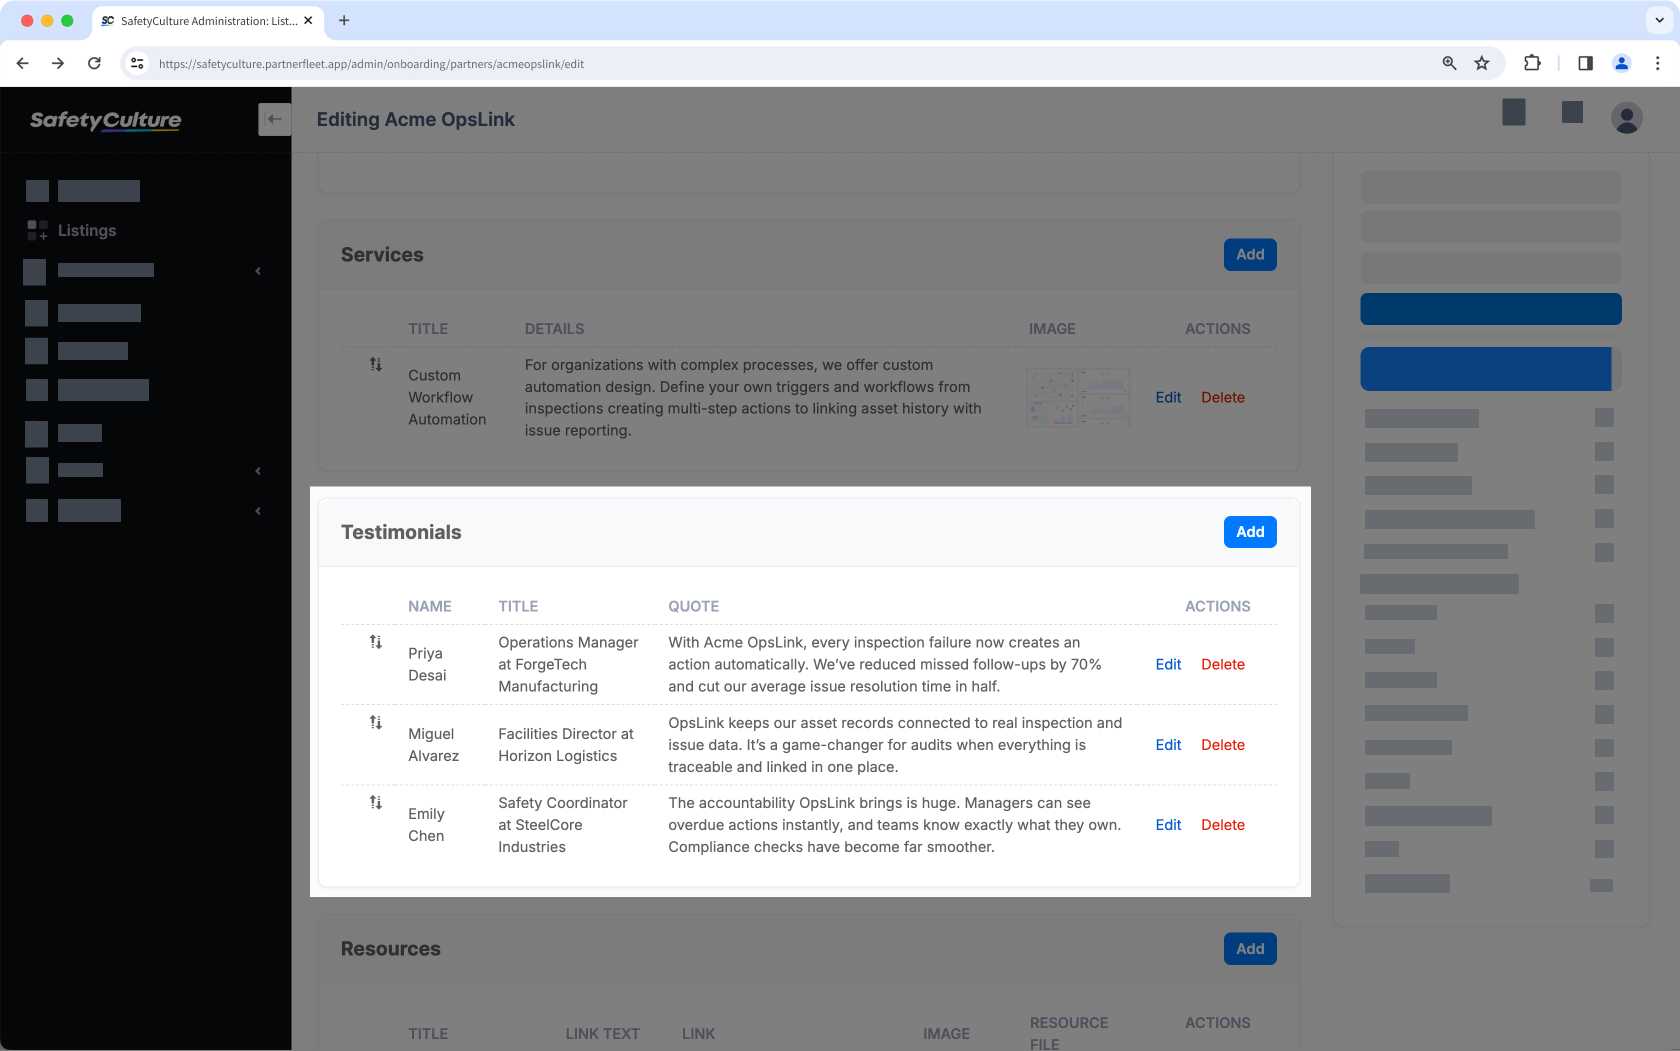Open a new browser tab
Image resolution: width=1680 pixels, height=1051 pixels.
[x=344, y=20]
